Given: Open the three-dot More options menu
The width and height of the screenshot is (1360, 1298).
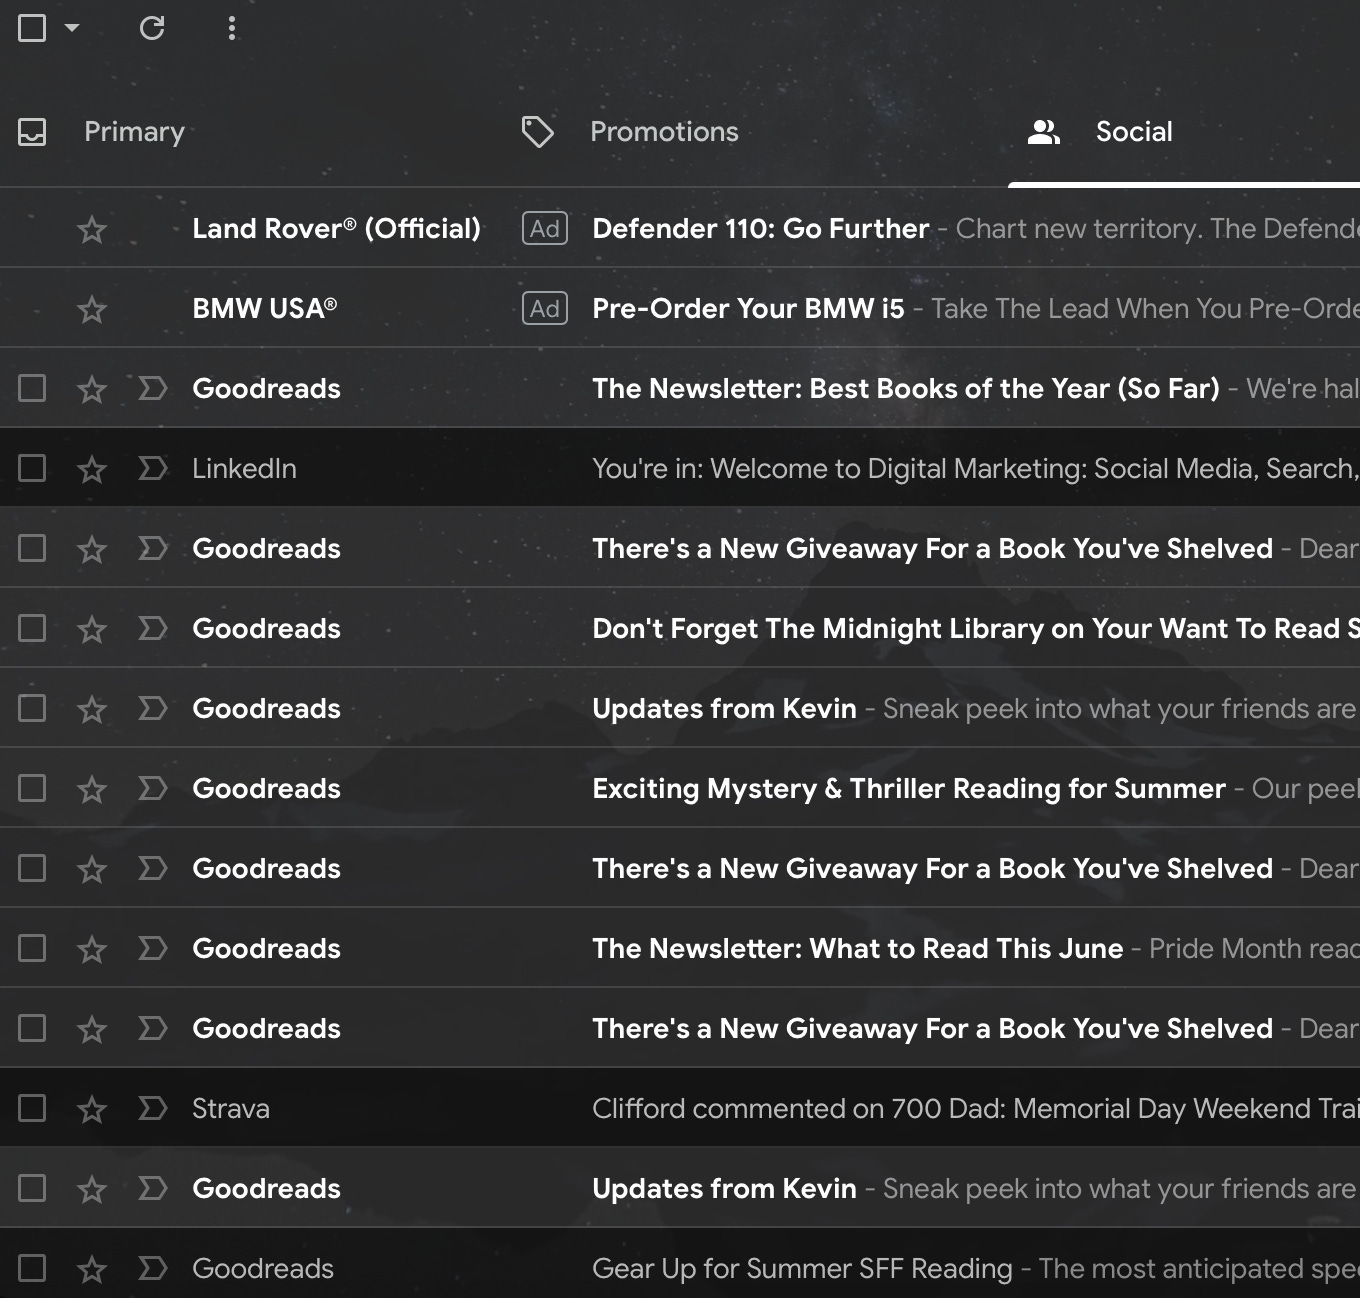Looking at the screenshot, I should 232,28.
